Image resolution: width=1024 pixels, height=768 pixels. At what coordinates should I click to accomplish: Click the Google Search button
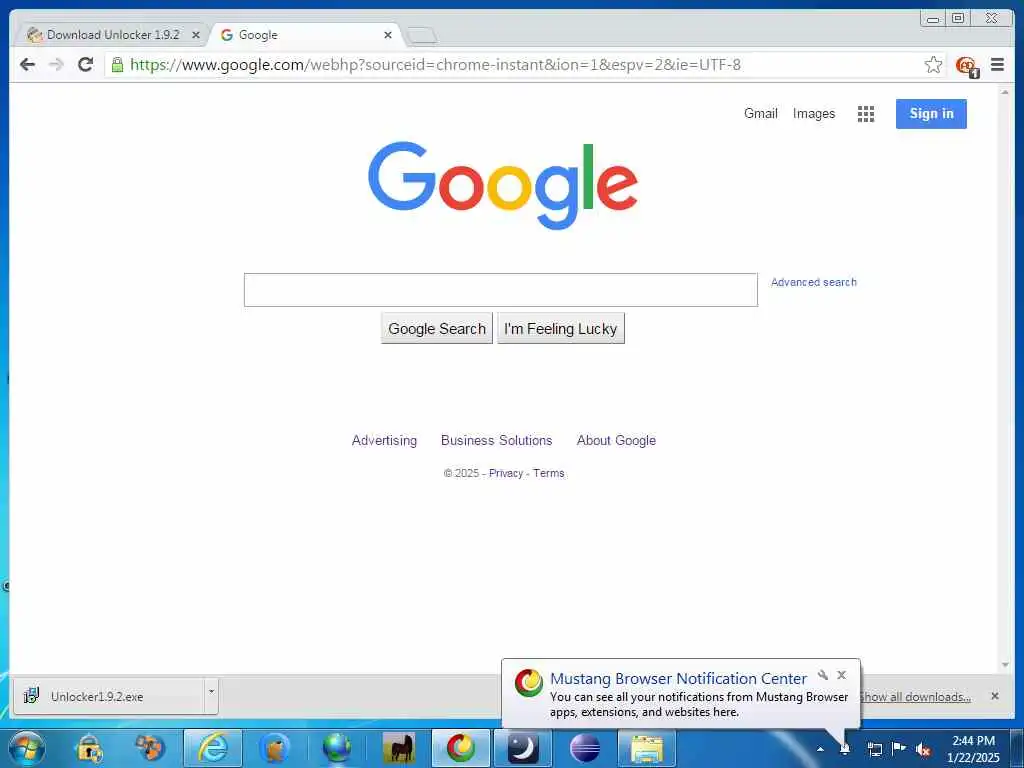(x=437, y=328)
